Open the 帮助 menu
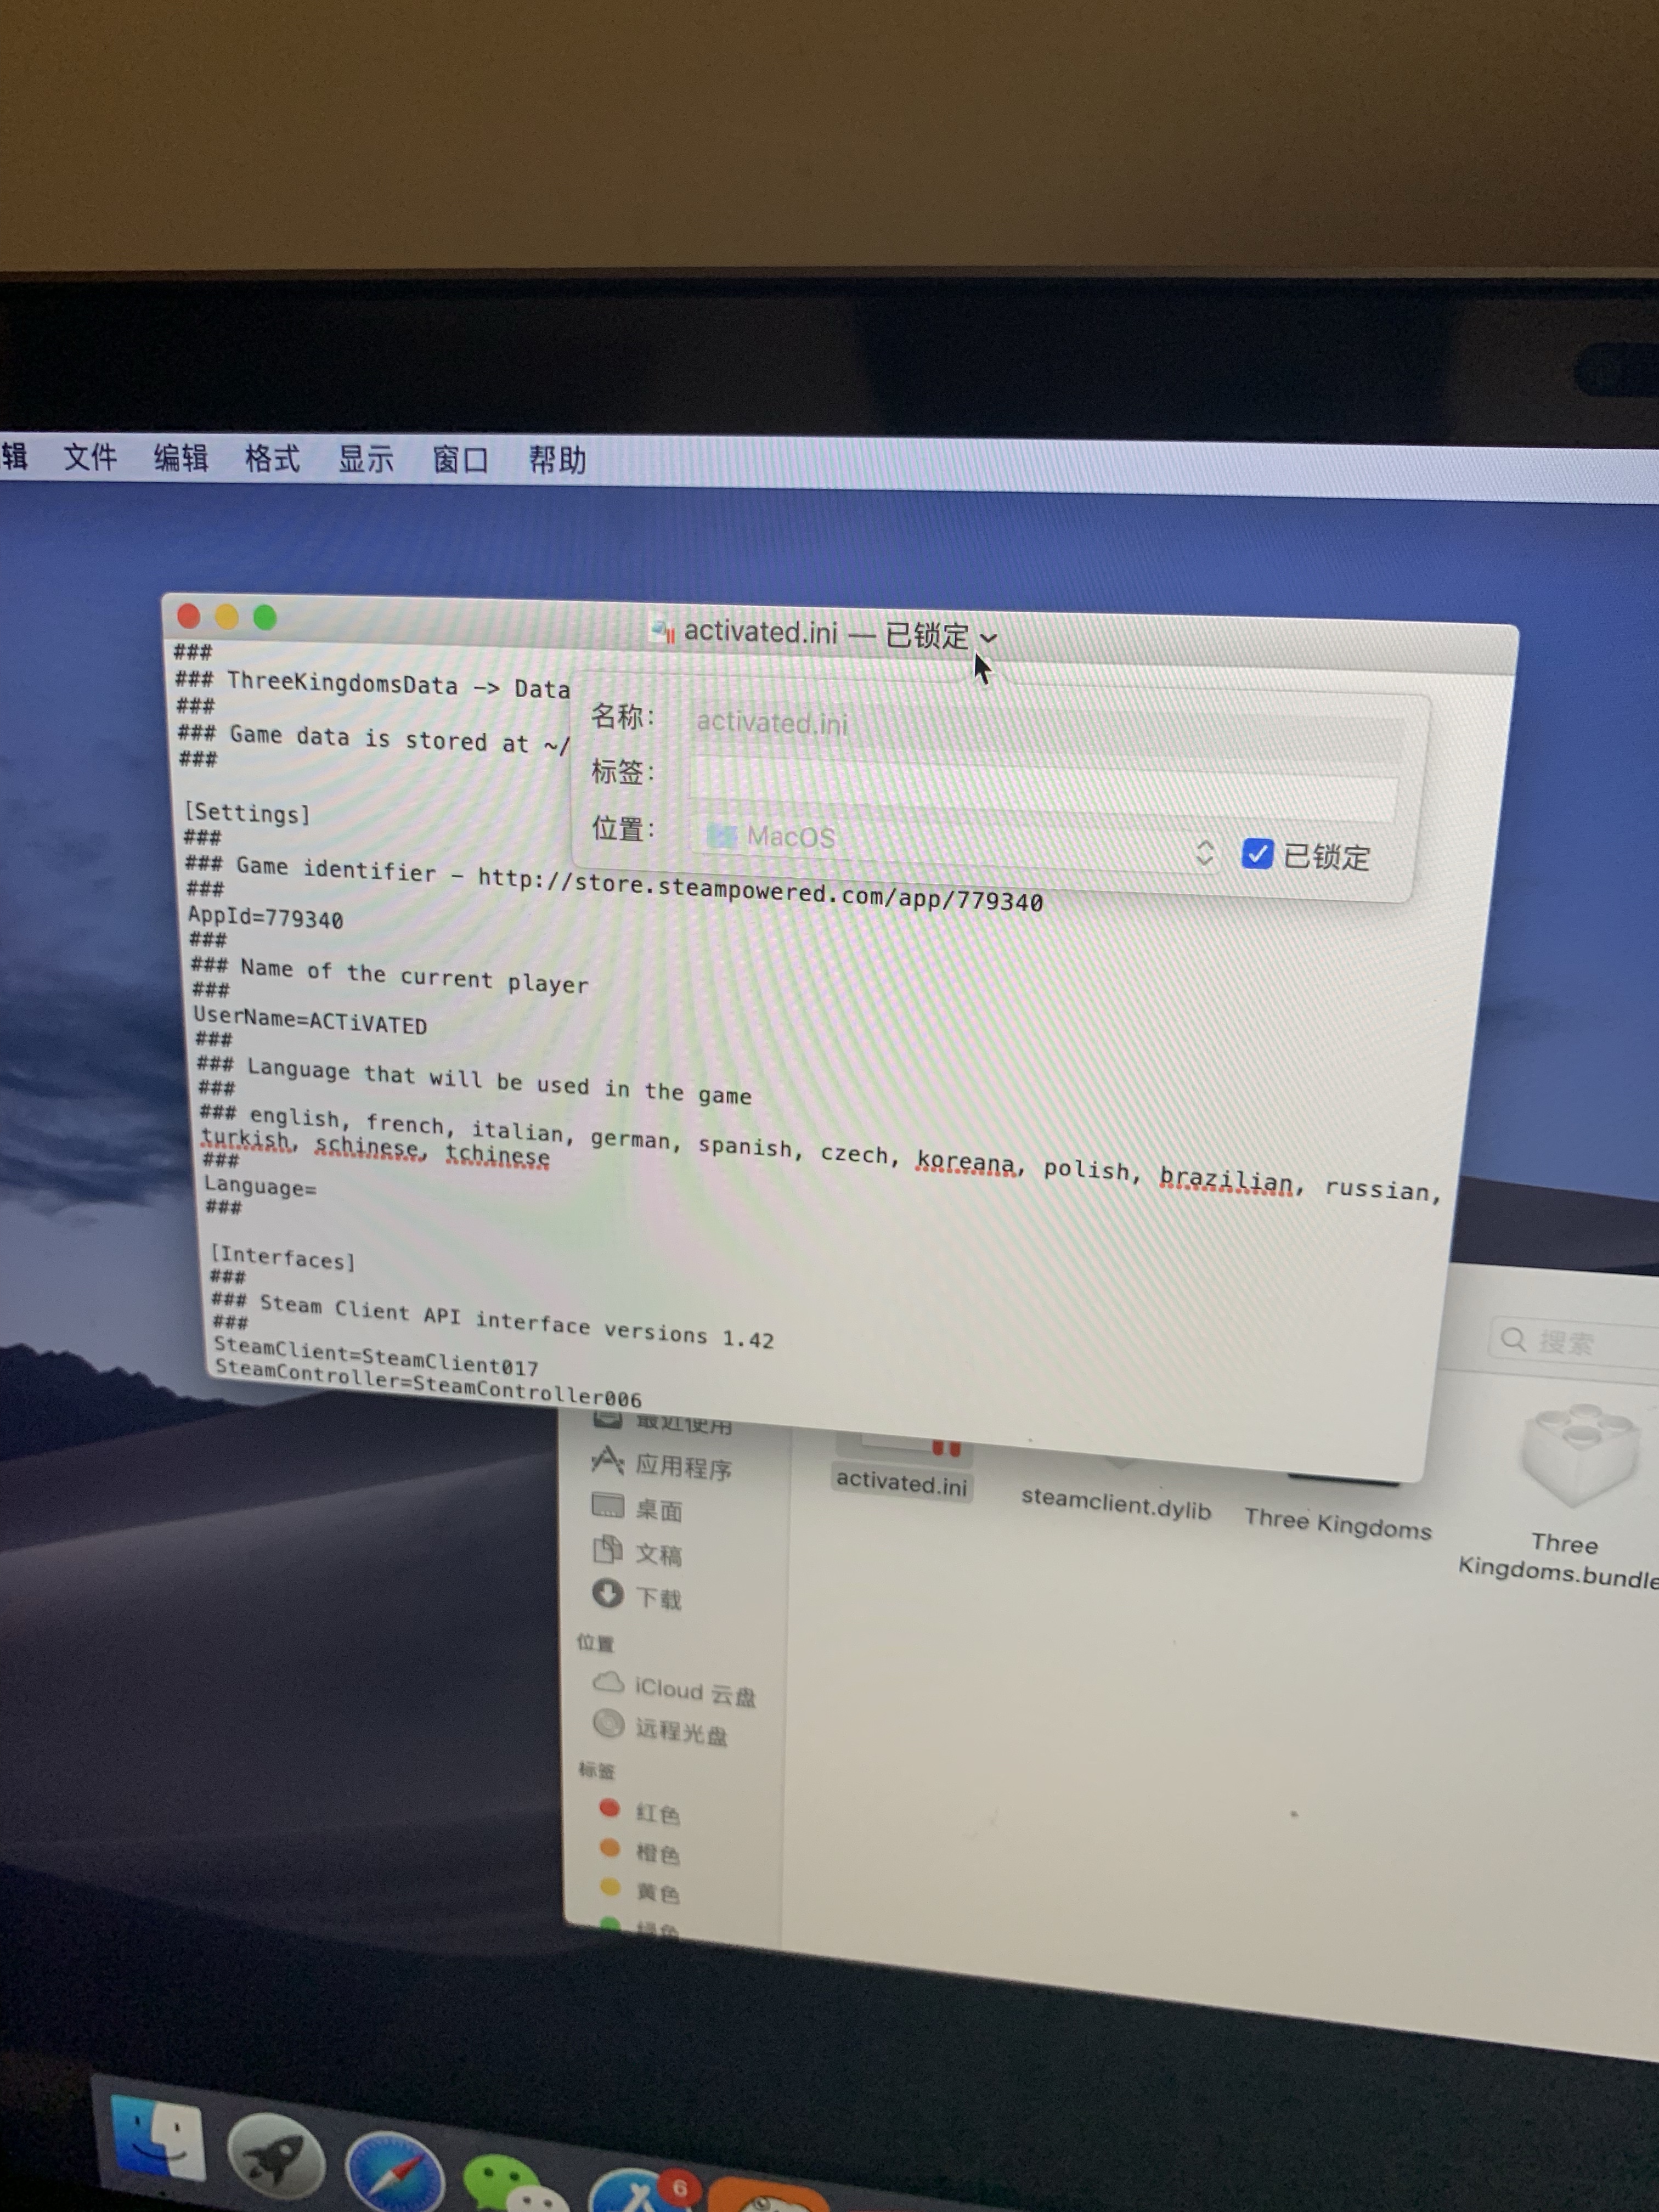 (557, 460)
